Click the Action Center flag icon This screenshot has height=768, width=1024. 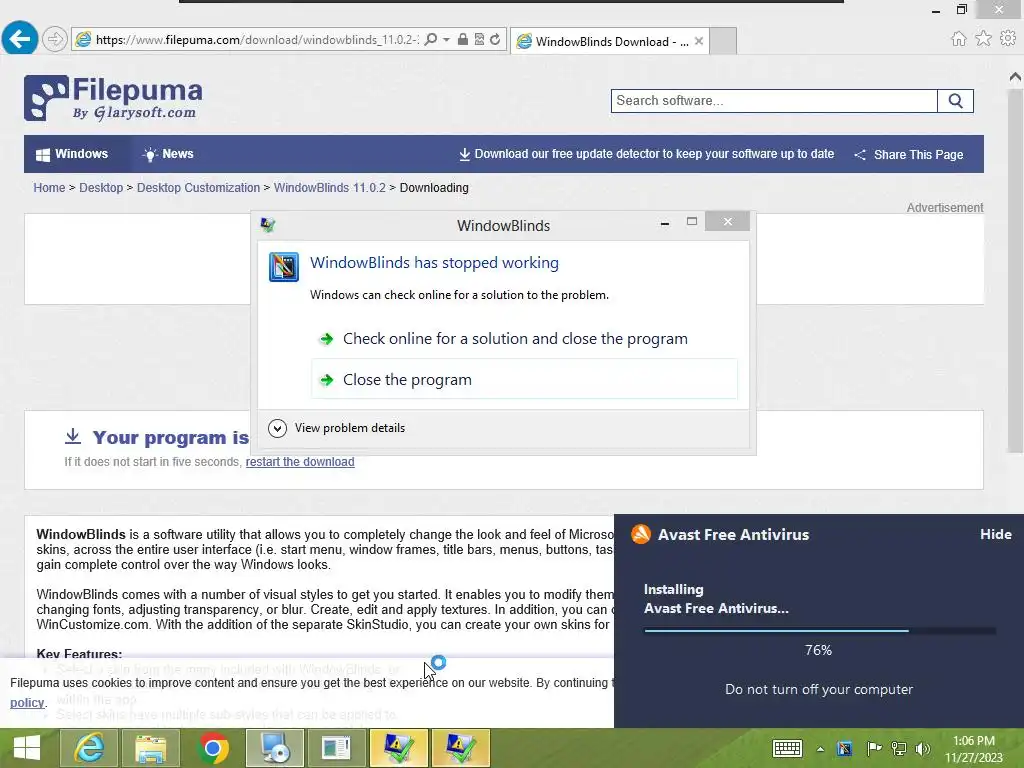pyautogui.click(x=874, y=748)
